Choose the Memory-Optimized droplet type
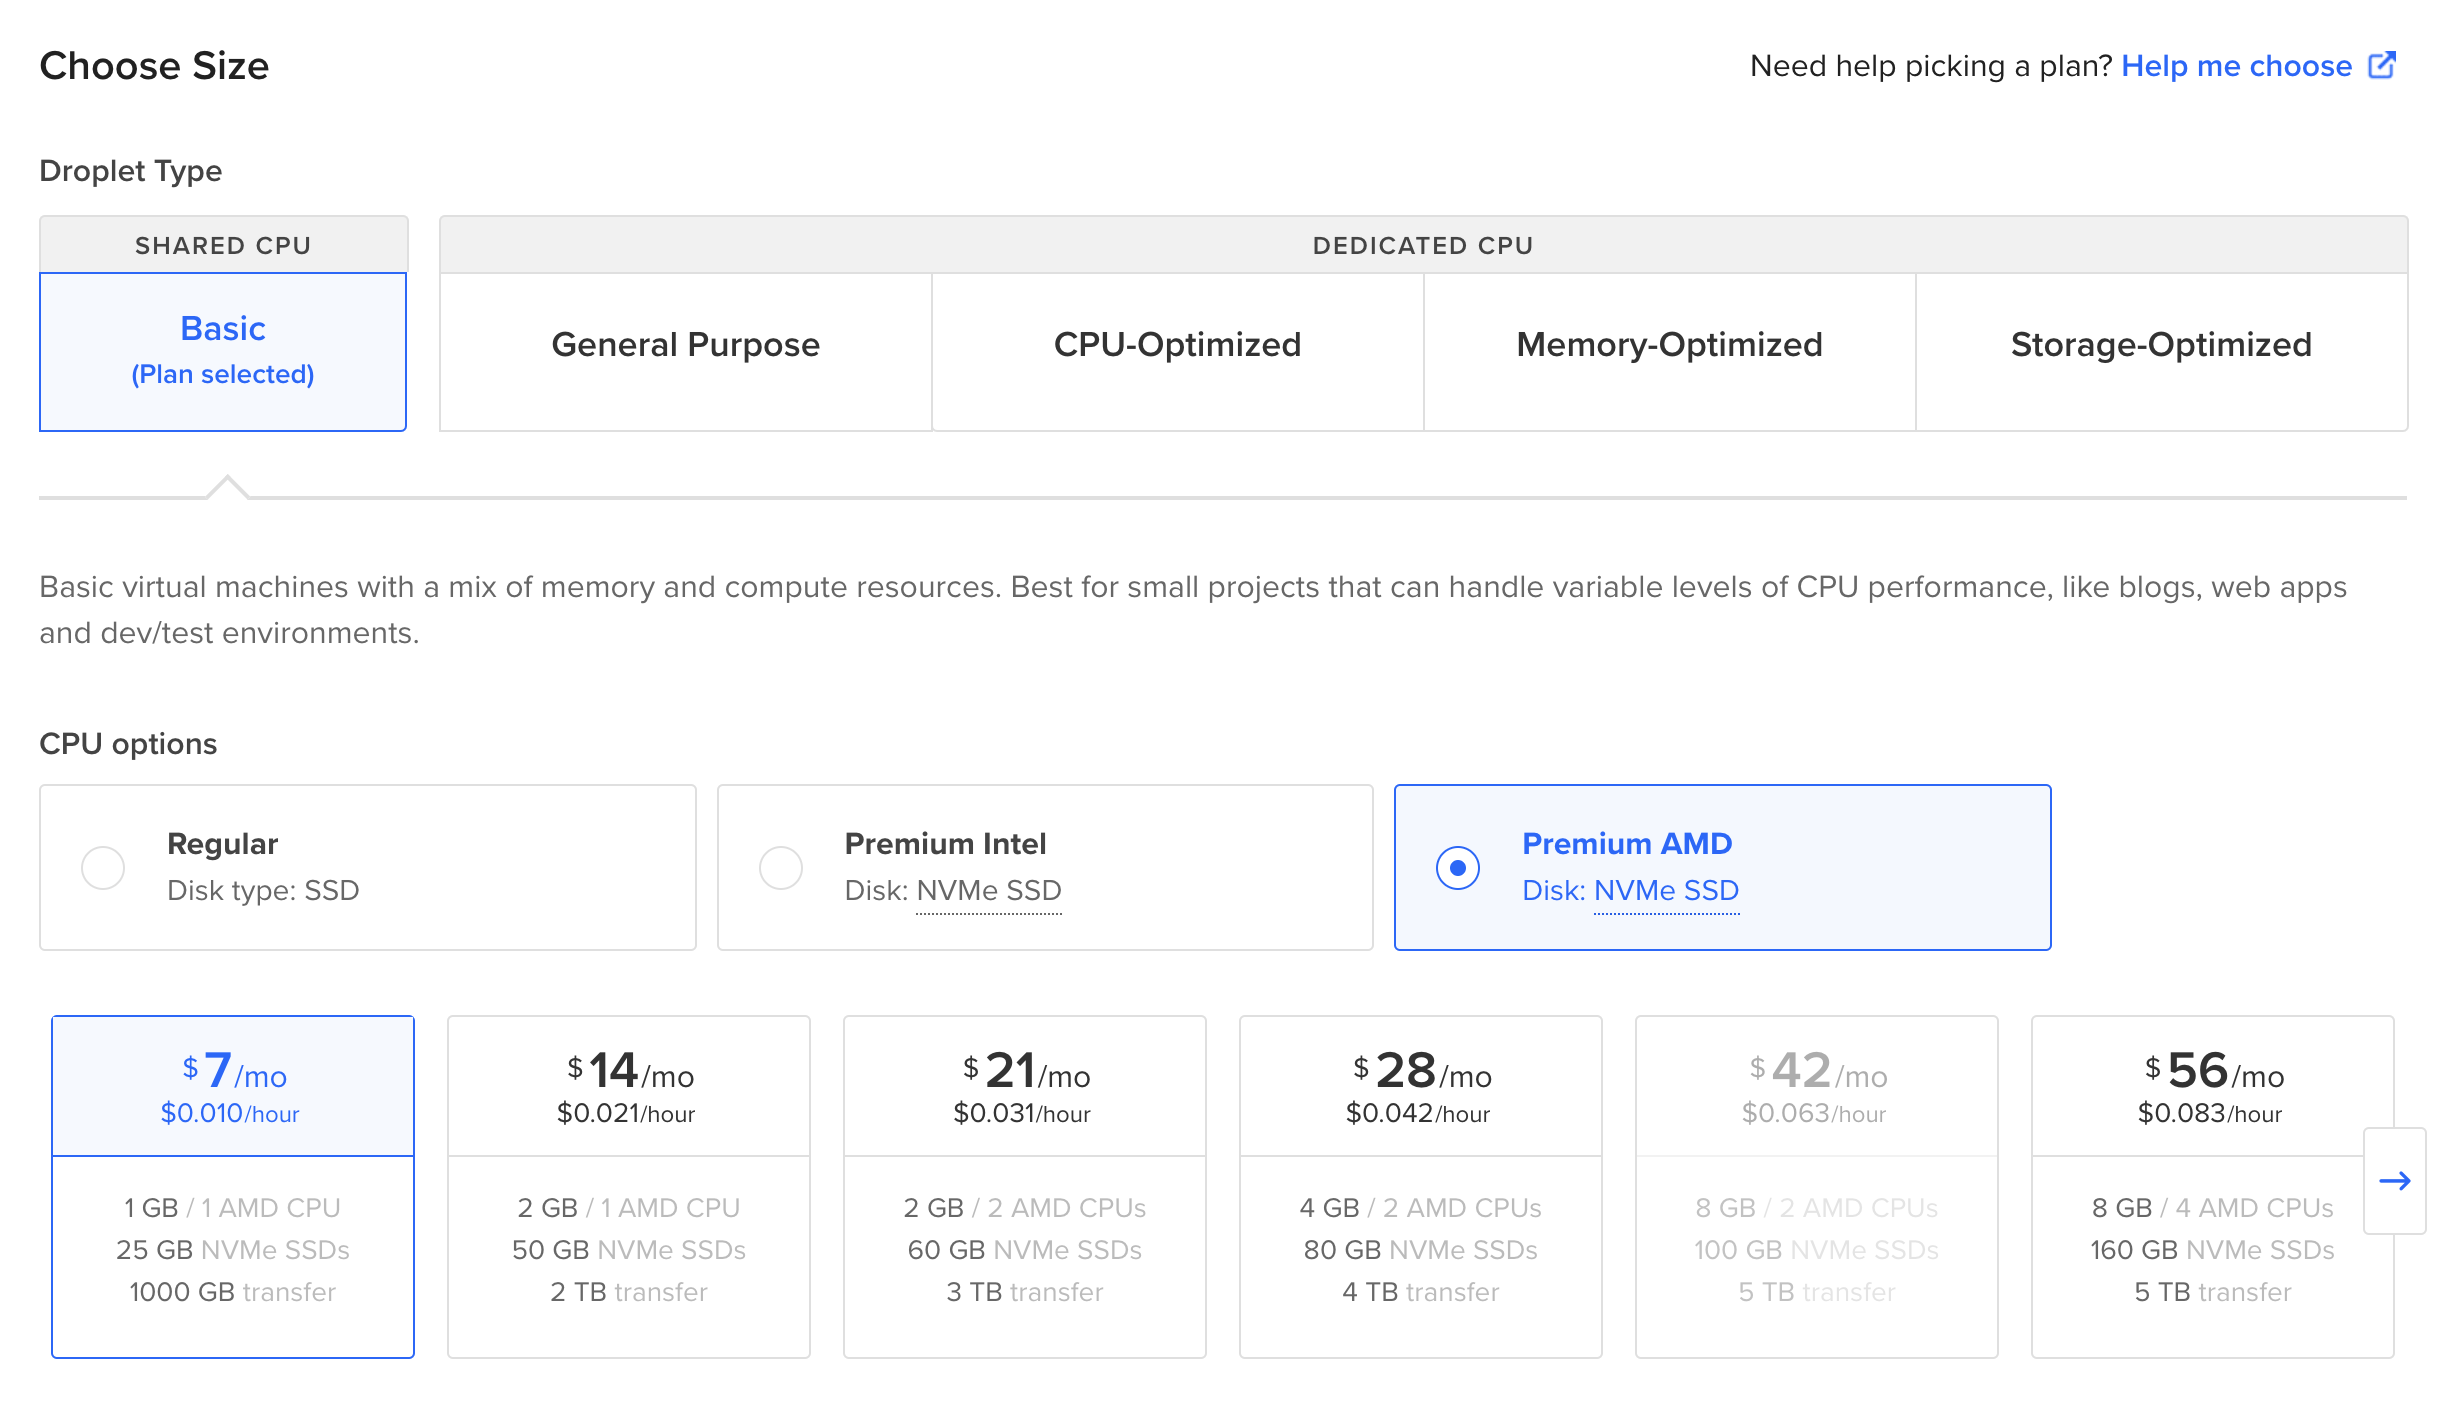The width and height of the screenshot is (2458, 1404). (1669, 345)
